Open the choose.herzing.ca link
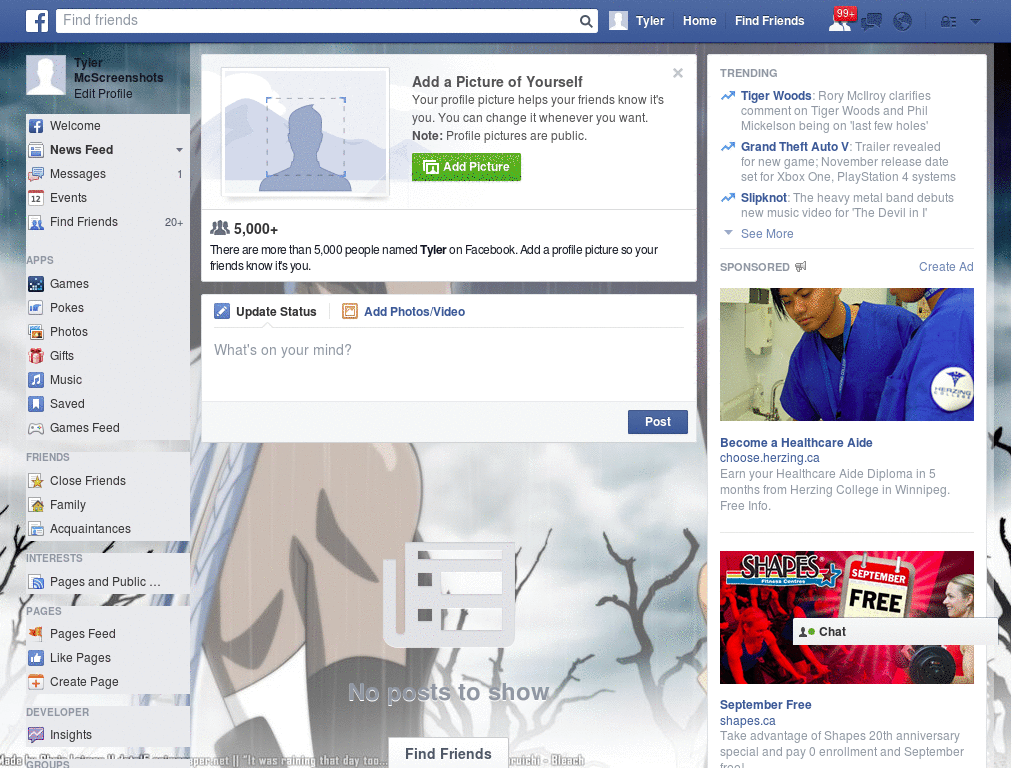 pos(769,458)
